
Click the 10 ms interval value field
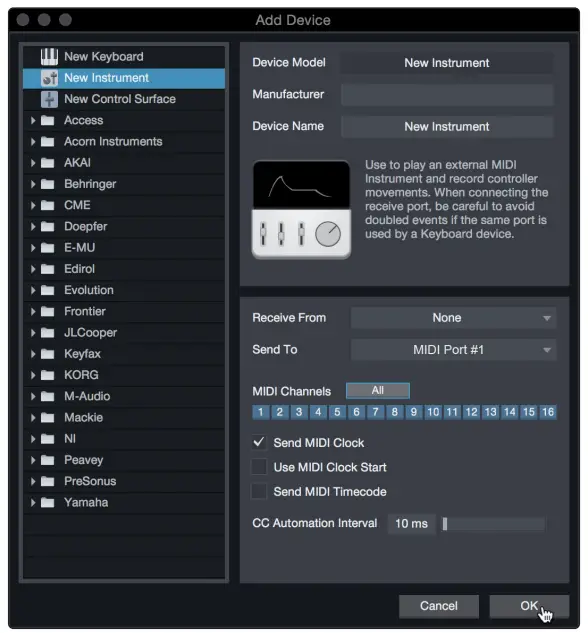coord(412,524)
